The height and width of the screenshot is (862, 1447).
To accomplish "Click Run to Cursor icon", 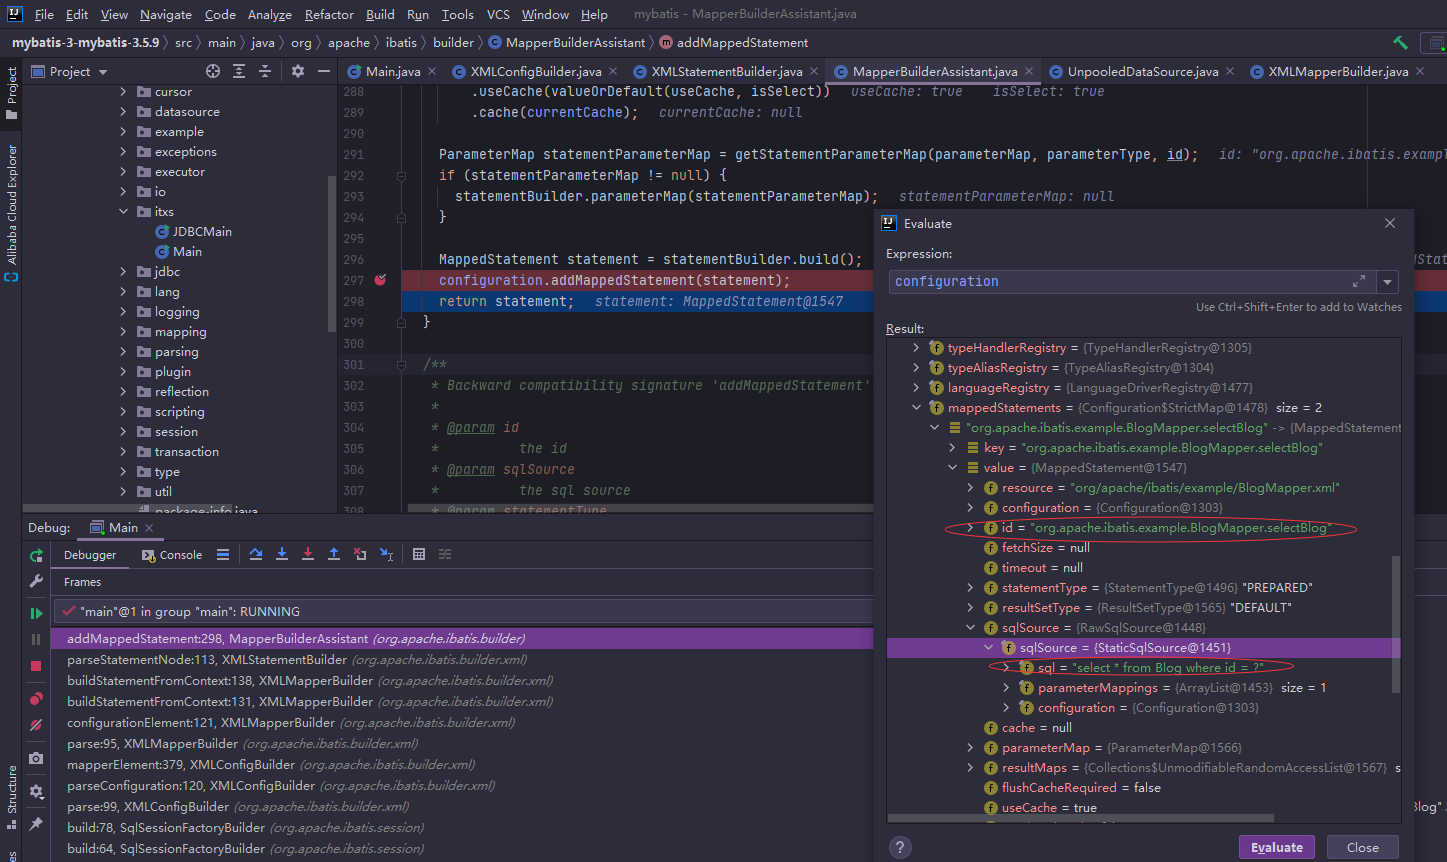I will 386,554.
